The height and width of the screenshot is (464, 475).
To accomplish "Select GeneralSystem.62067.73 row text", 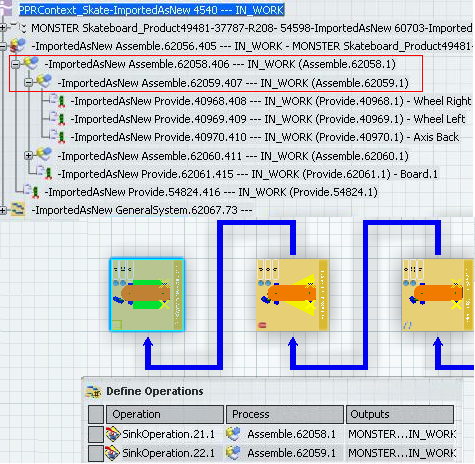I will 142,210.
